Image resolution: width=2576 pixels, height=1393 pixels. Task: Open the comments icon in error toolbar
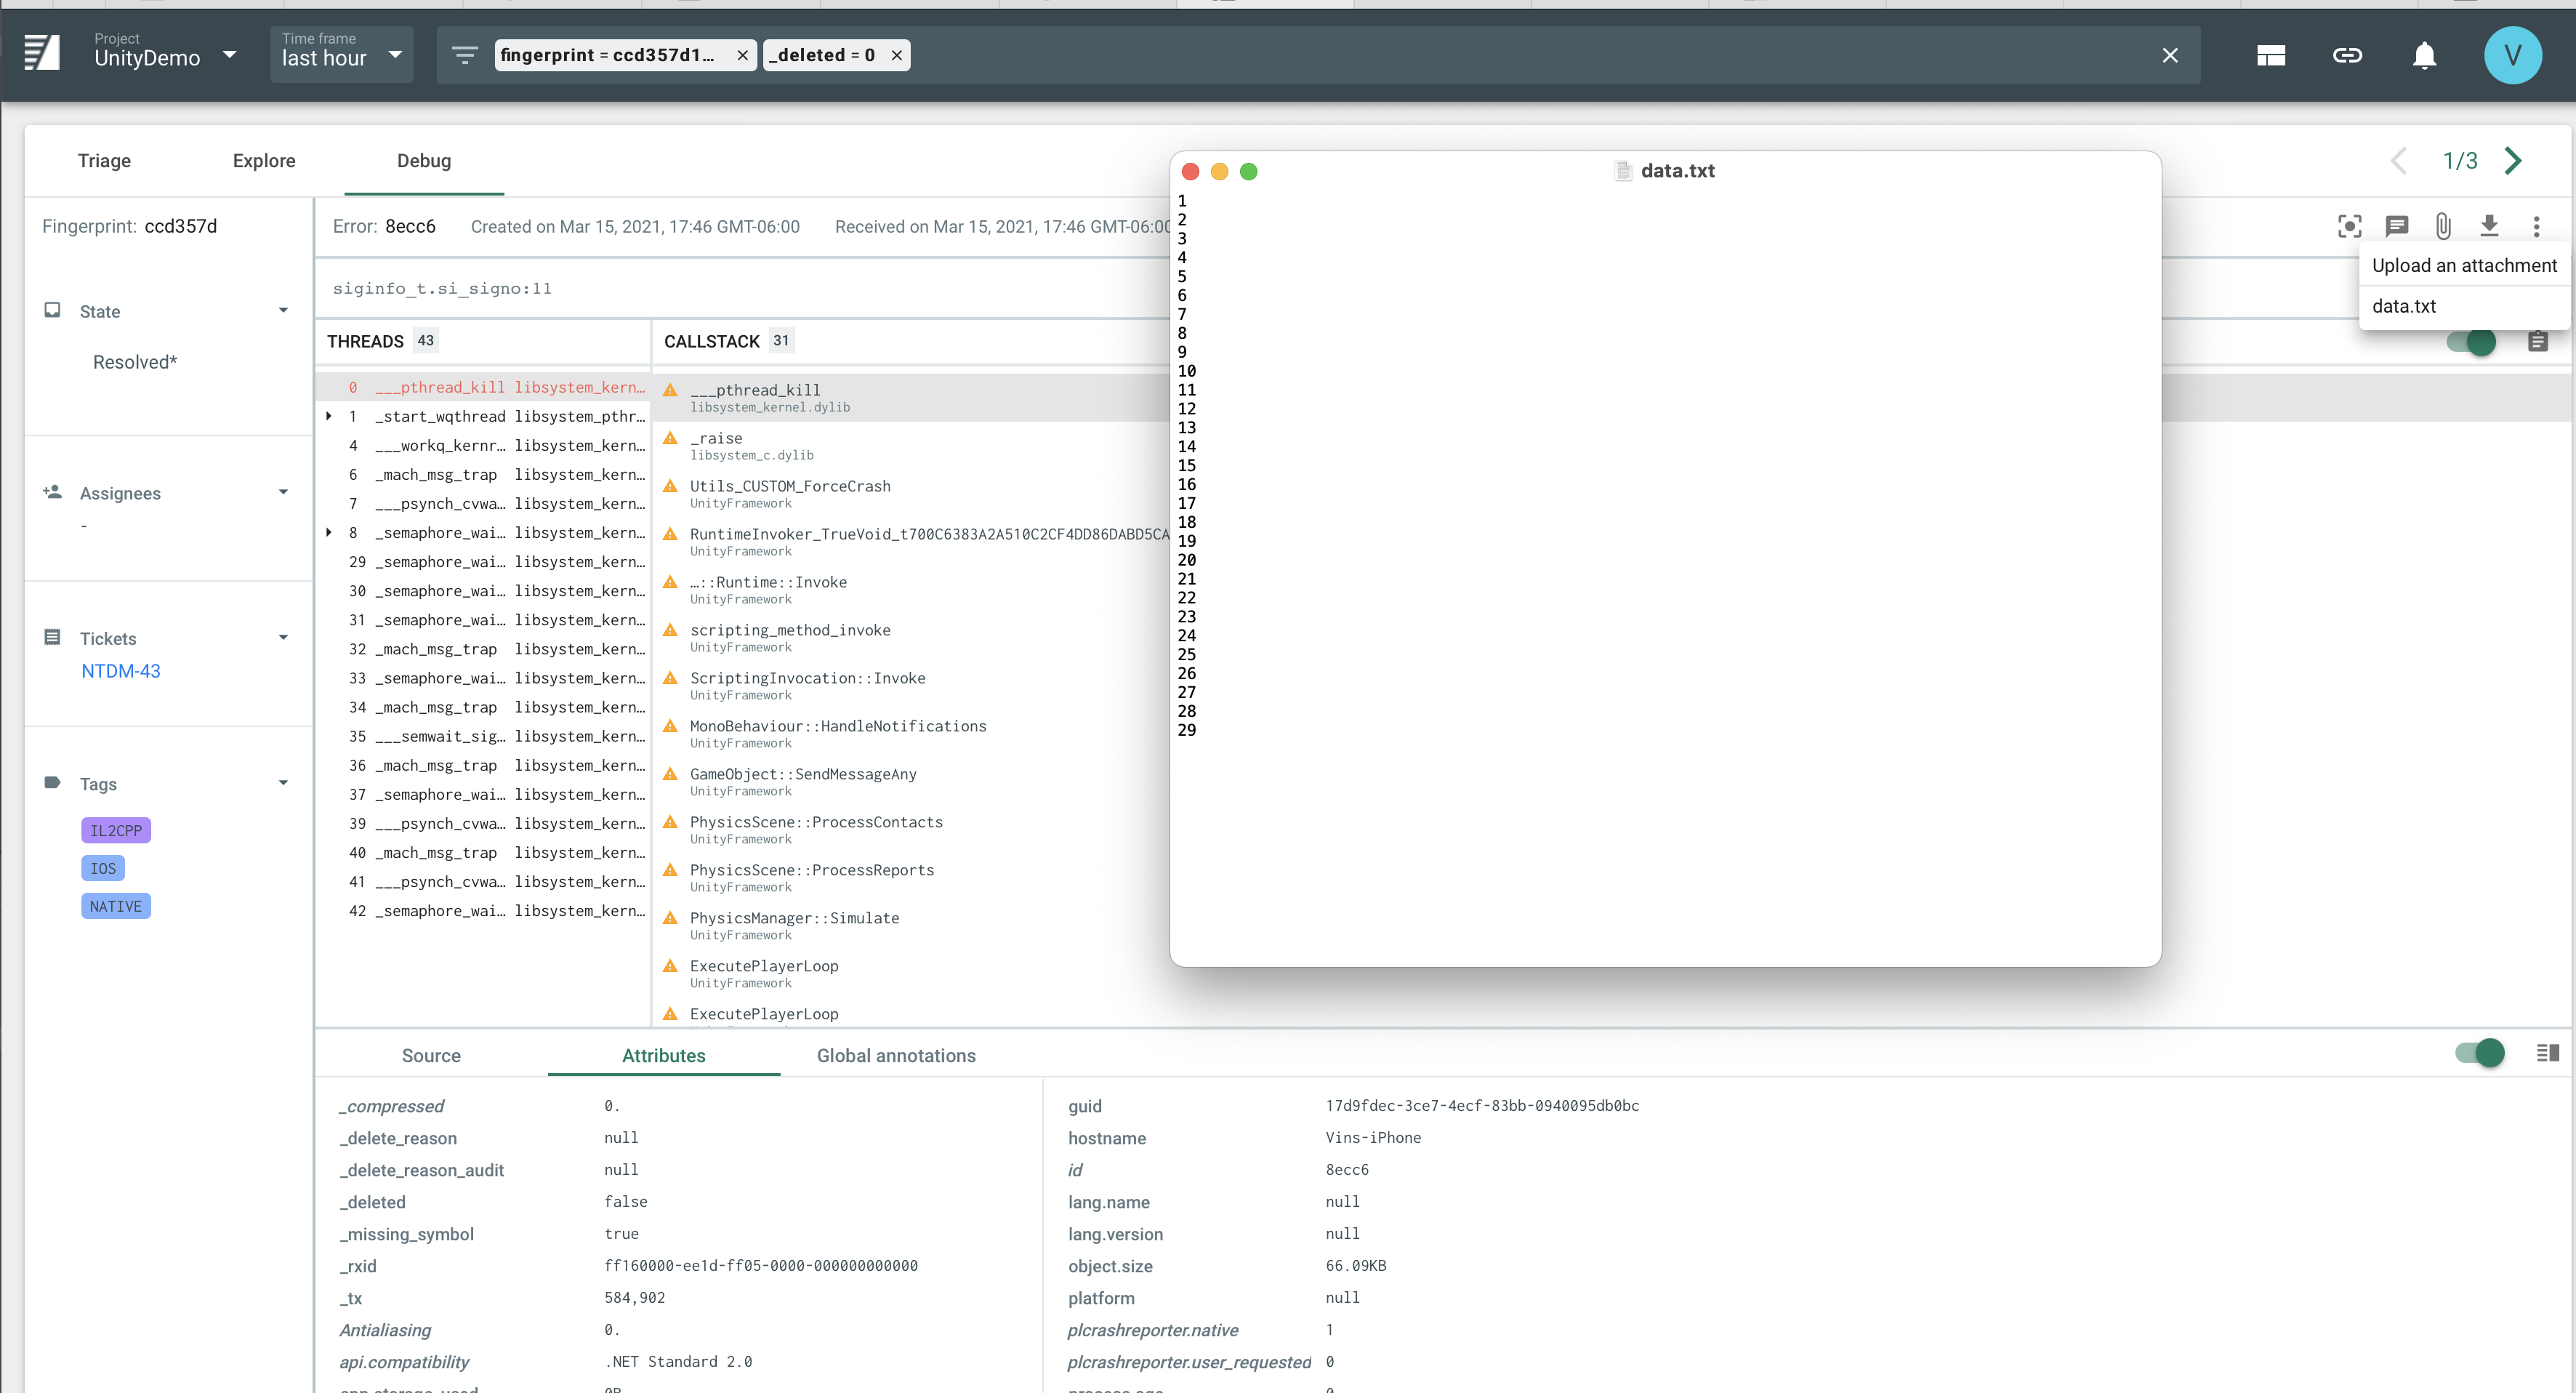(x=2396, y=226)
